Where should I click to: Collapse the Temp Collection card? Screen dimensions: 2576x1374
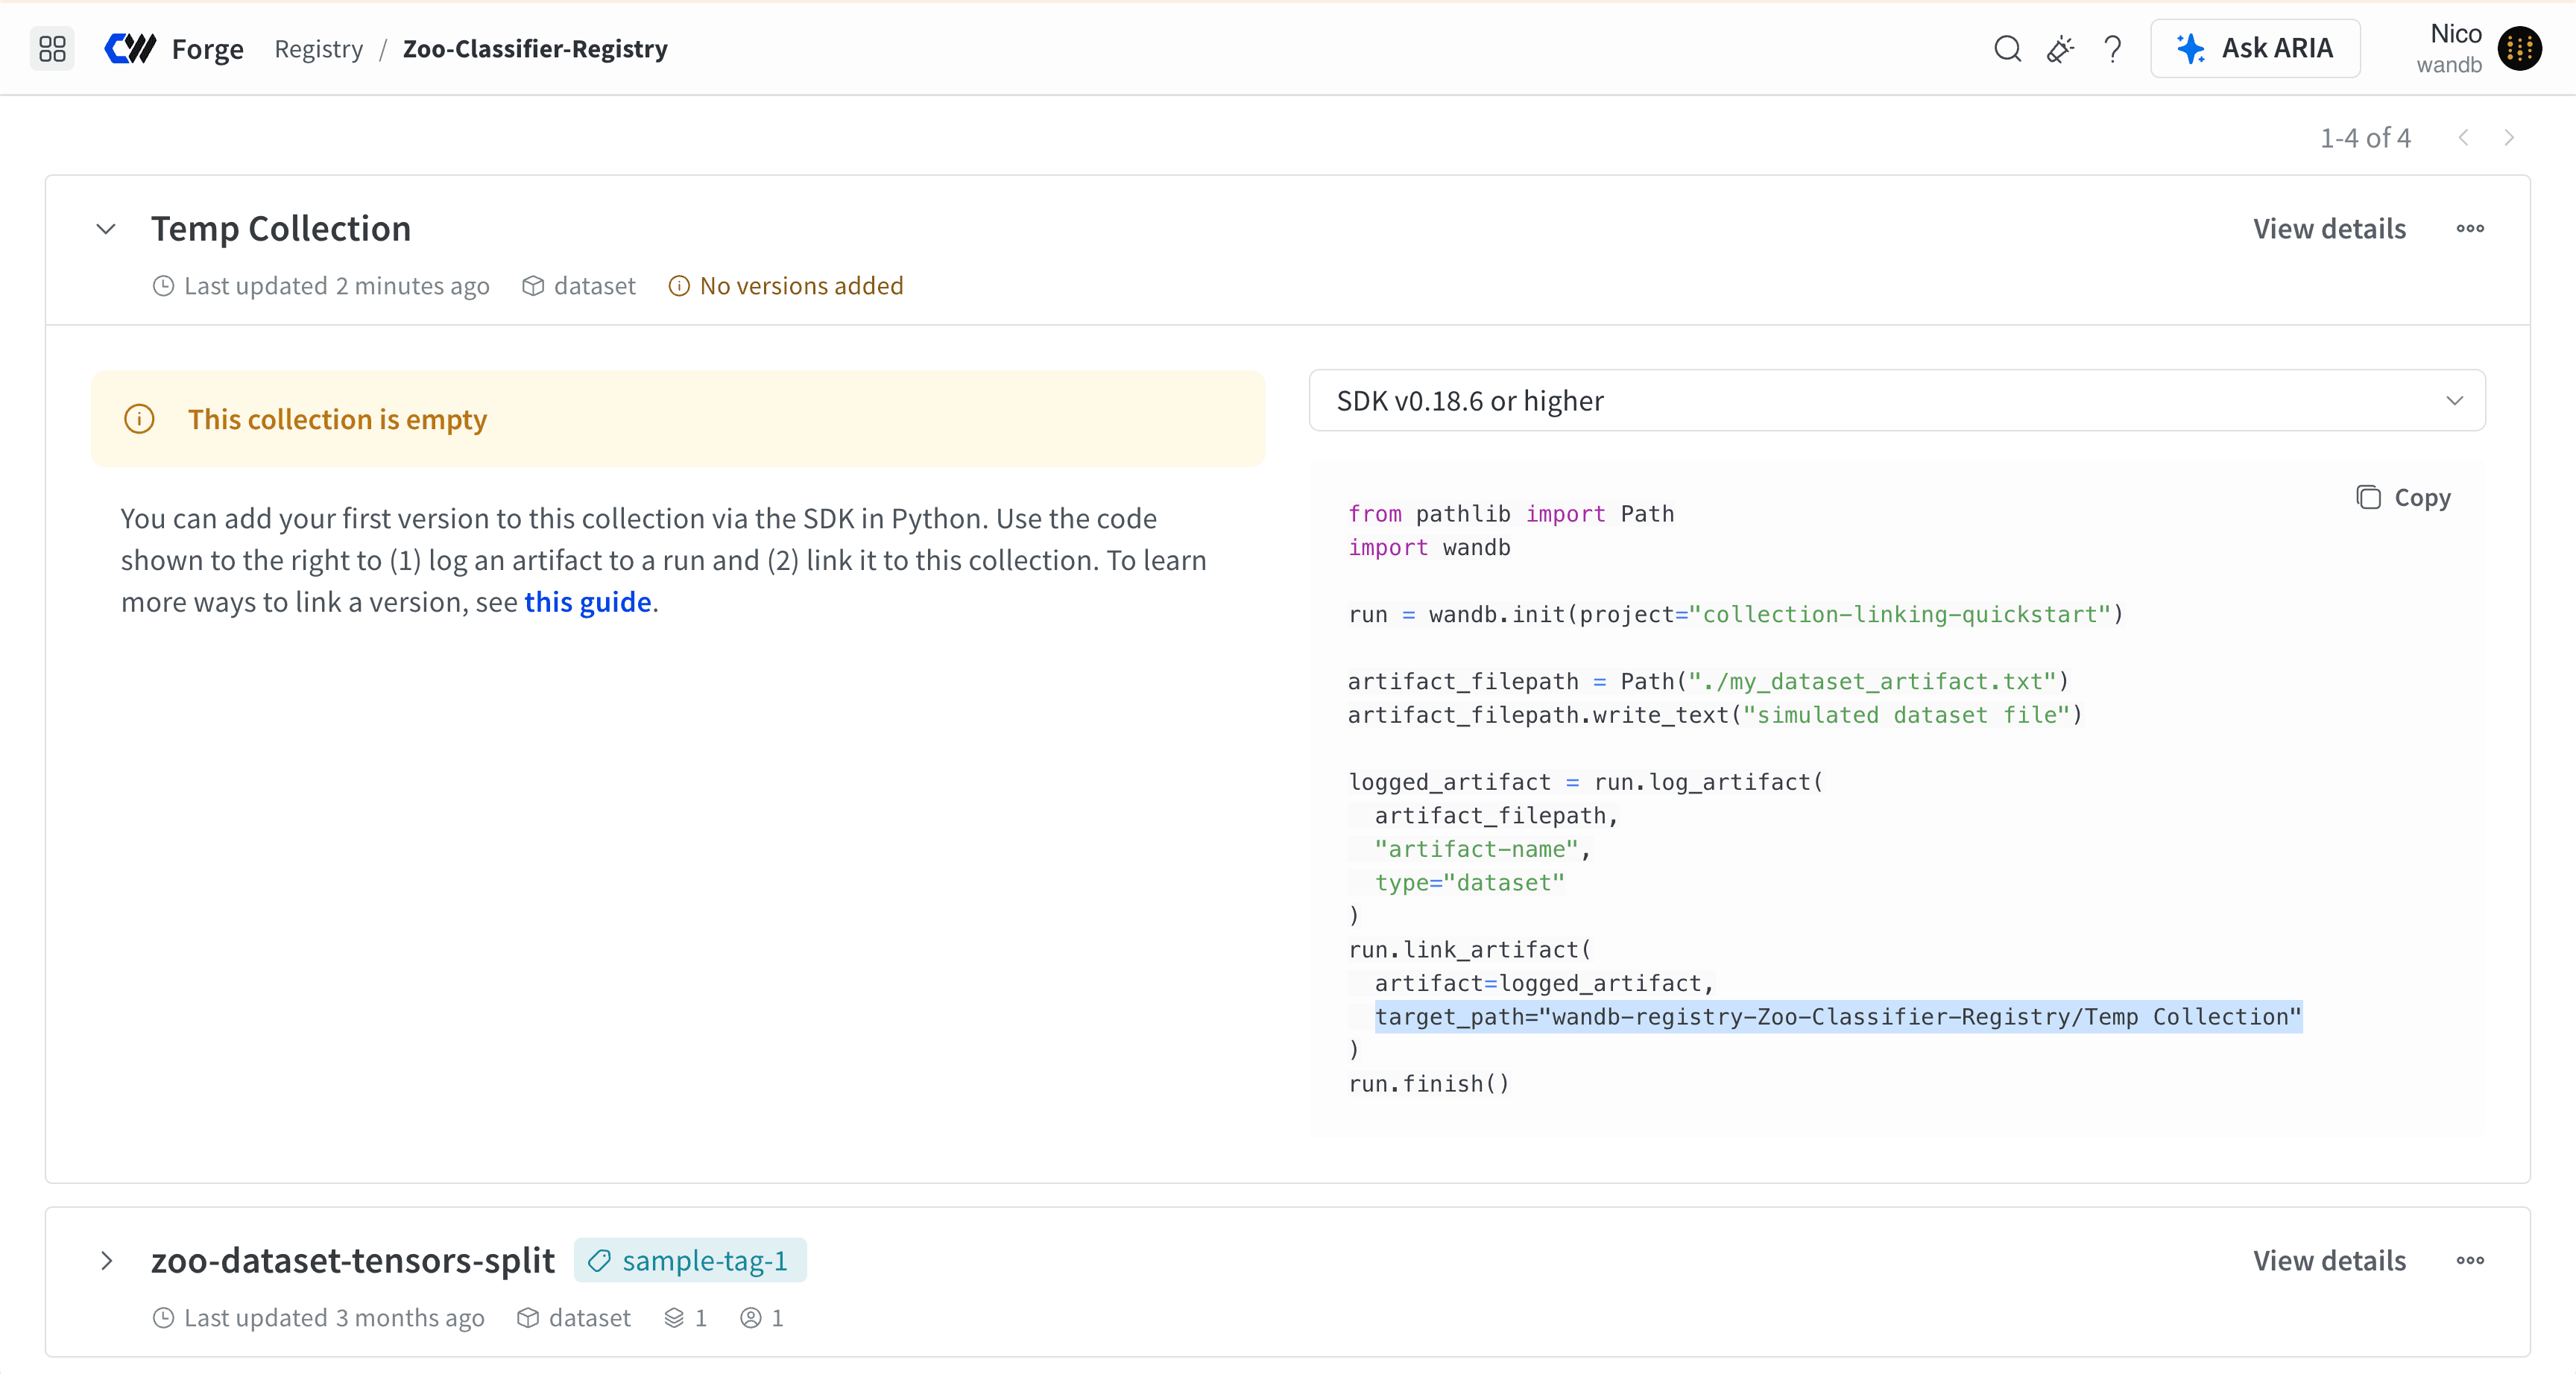click(x=106, y=229)
